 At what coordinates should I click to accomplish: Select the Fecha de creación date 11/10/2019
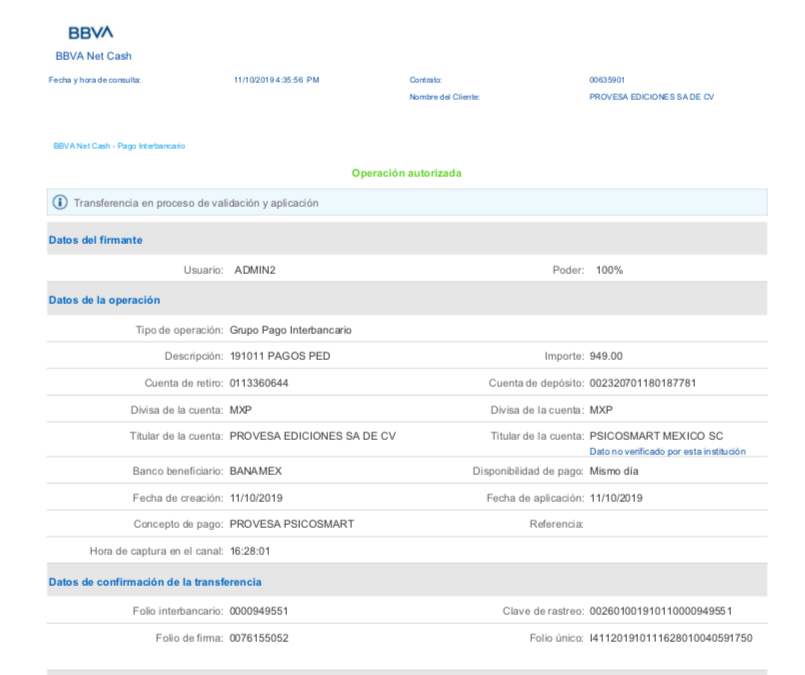click(256, 498)
